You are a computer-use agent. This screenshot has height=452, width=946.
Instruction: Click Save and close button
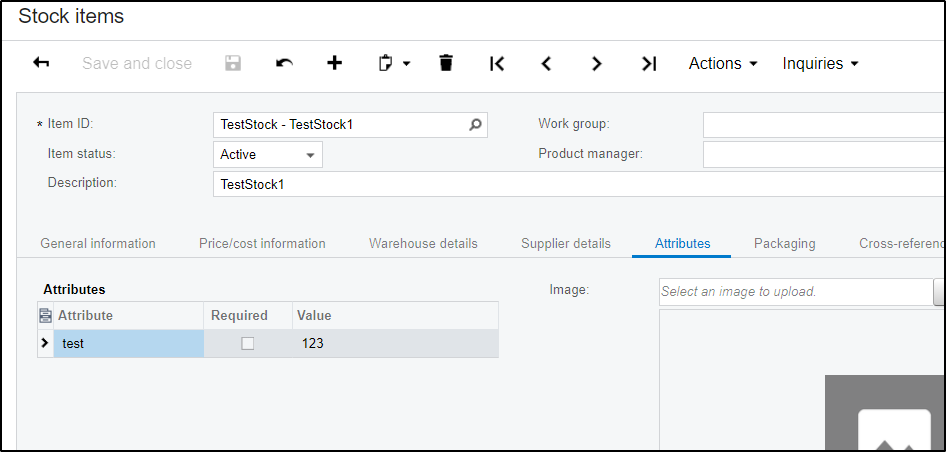pyautogui.click(x=137, y=63)
